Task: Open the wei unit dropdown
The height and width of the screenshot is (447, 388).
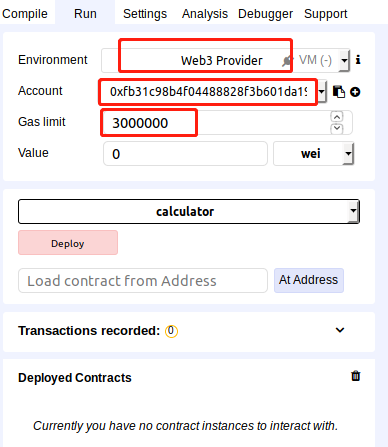Action: click(313, 154)
